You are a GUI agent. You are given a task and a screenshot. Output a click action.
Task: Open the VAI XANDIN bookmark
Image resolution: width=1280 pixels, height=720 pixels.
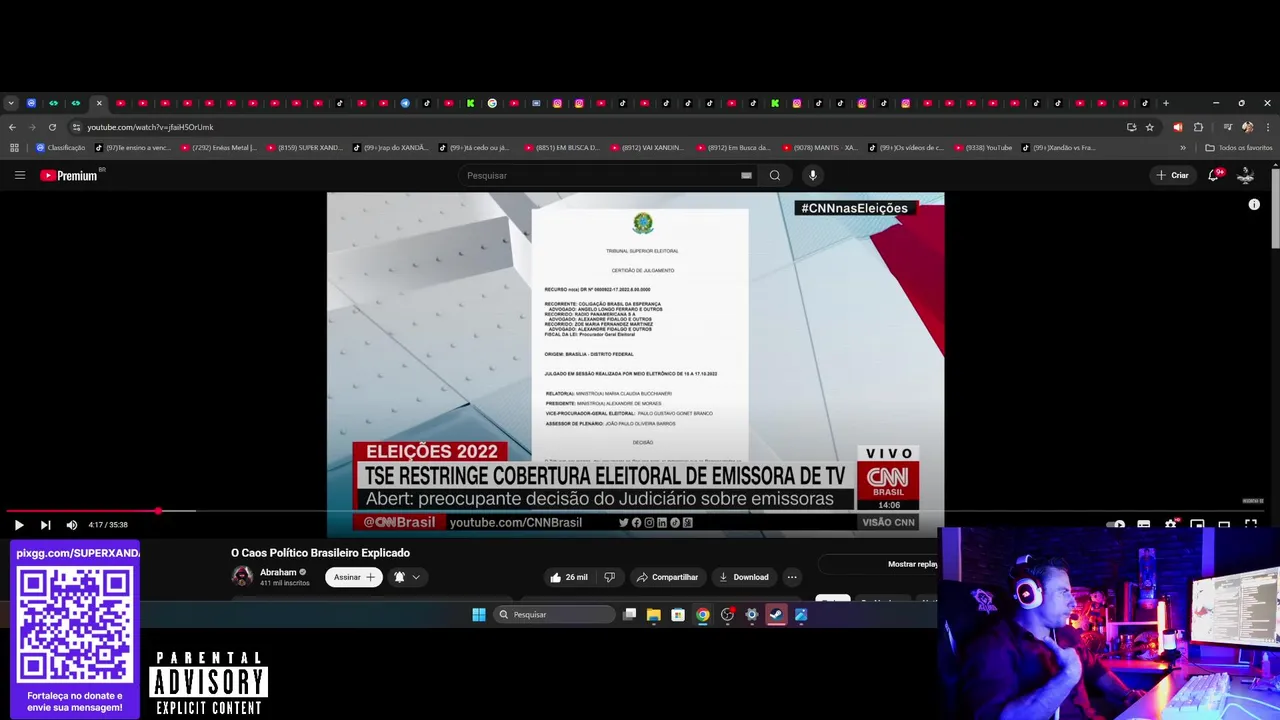(649, 148)
